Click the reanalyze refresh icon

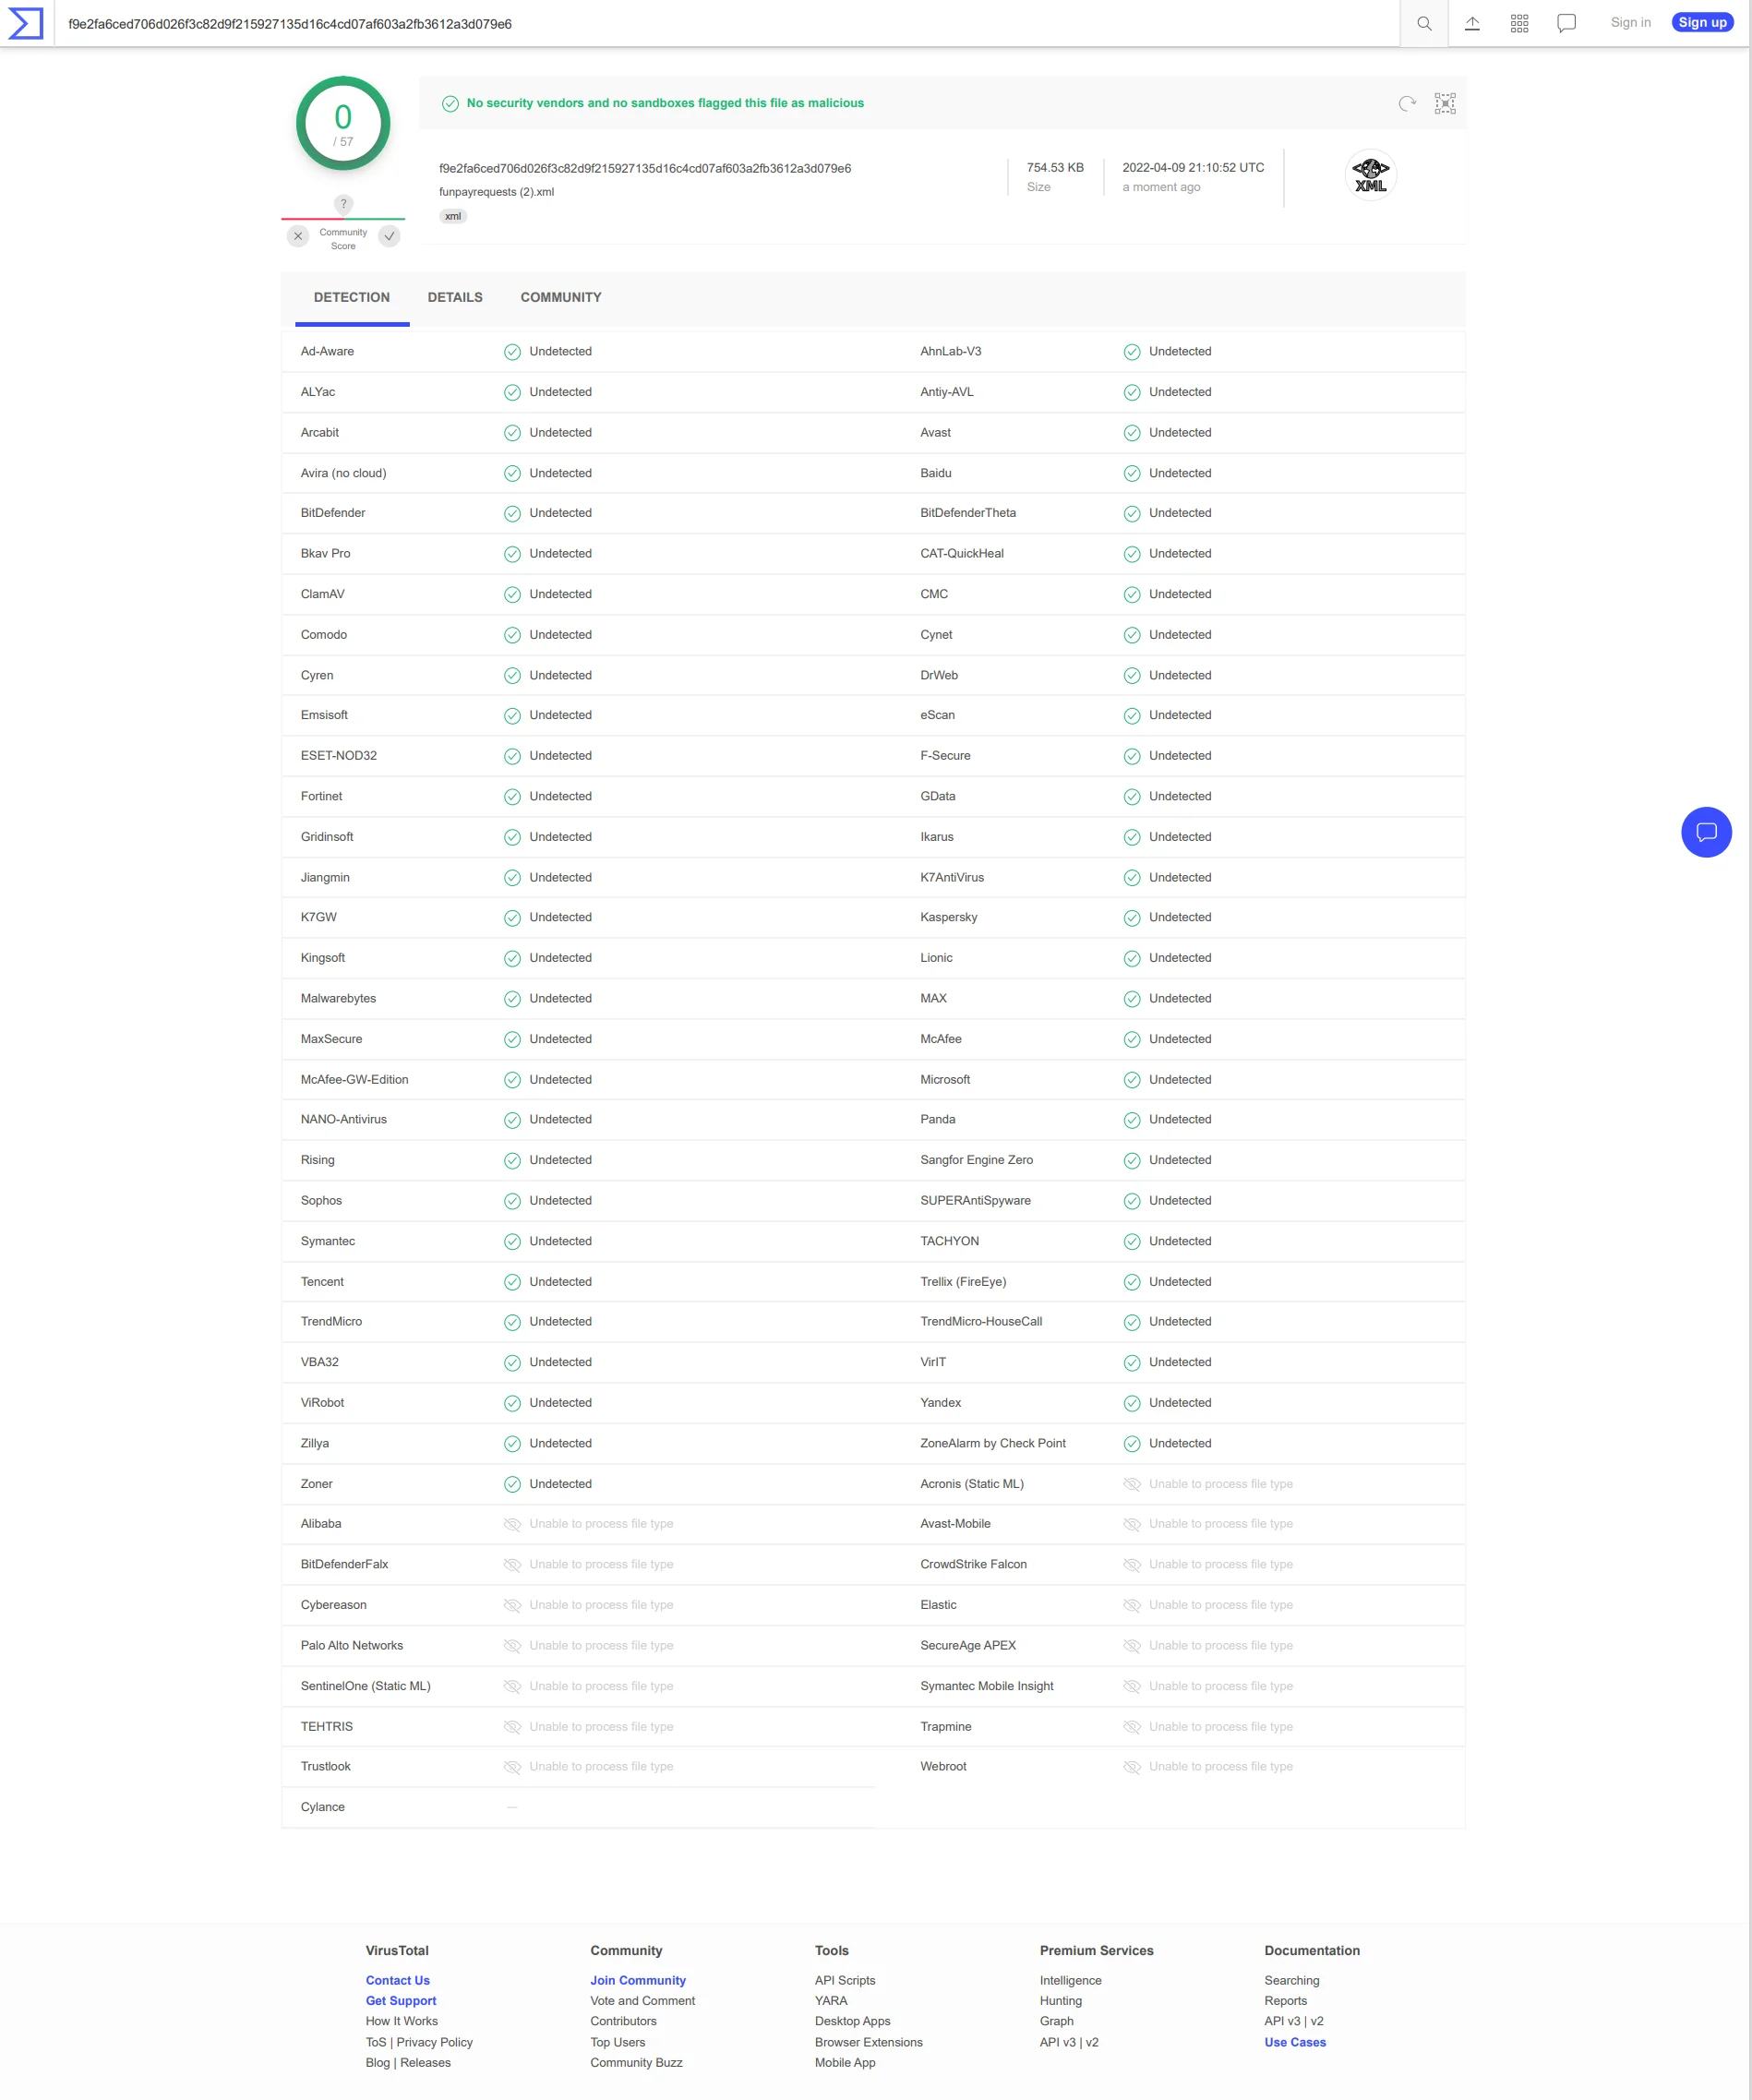point(1407,103)
